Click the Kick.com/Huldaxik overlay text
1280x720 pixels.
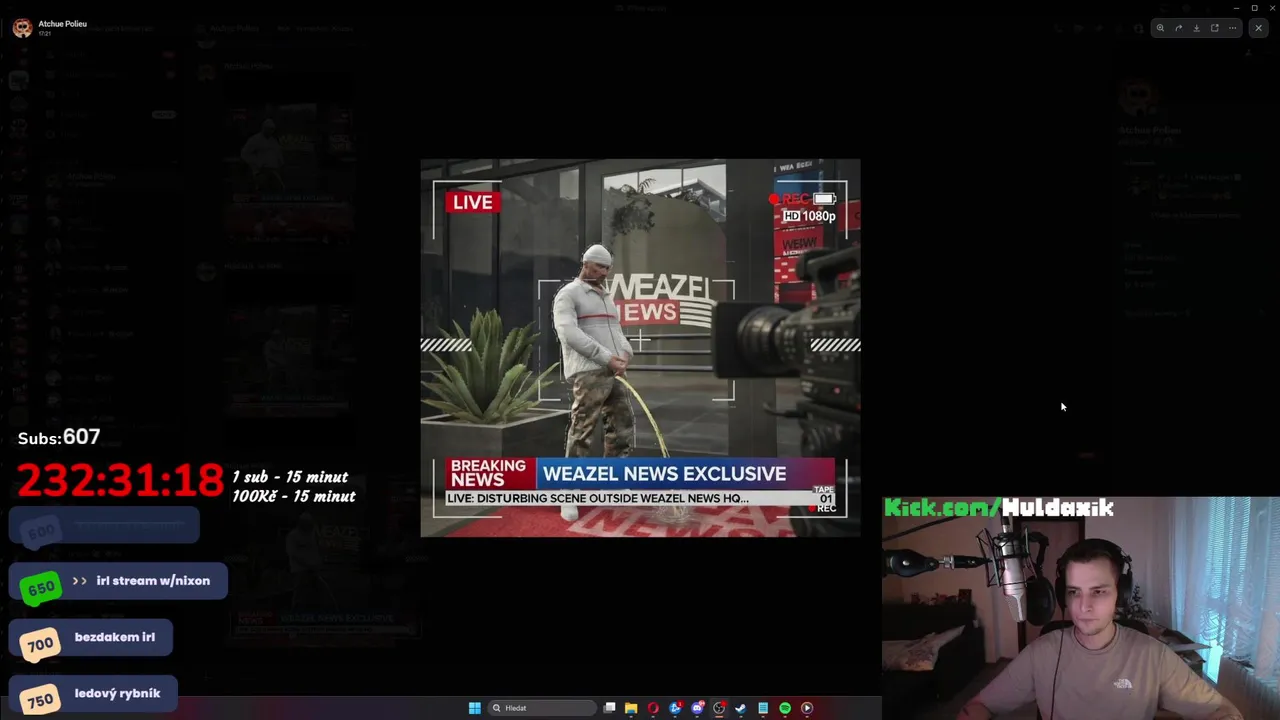pos(998,508)
